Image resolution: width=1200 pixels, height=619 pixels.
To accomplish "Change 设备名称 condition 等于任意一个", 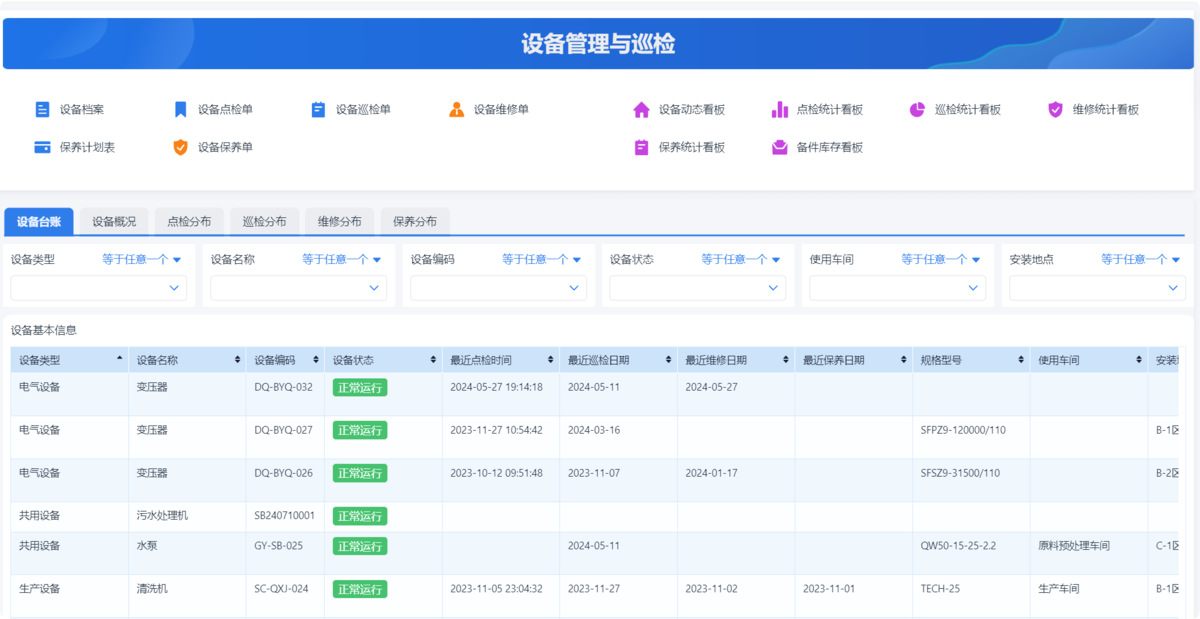I will 342,259.
